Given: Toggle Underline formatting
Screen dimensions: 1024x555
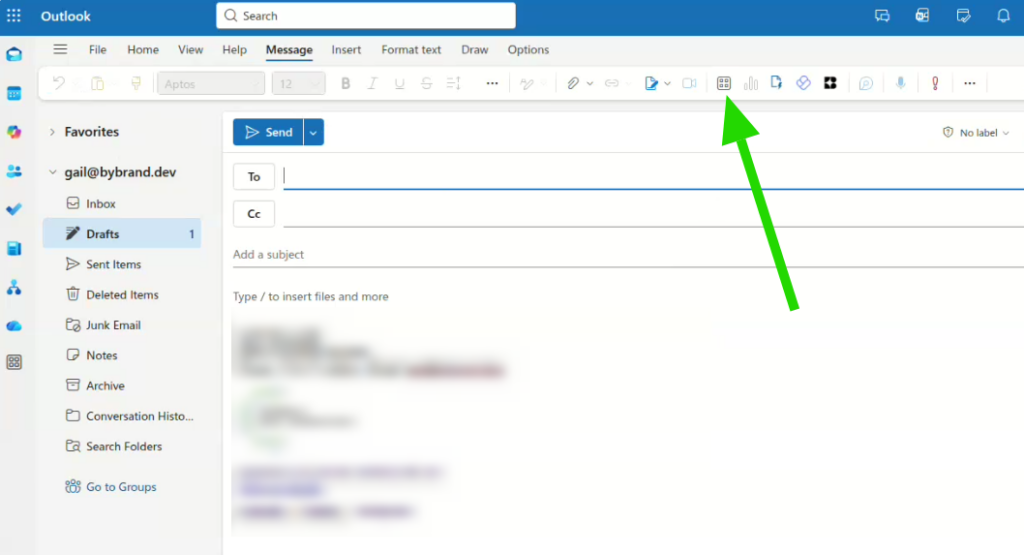Looking at the screenshot, I should [x=399, y=84].
